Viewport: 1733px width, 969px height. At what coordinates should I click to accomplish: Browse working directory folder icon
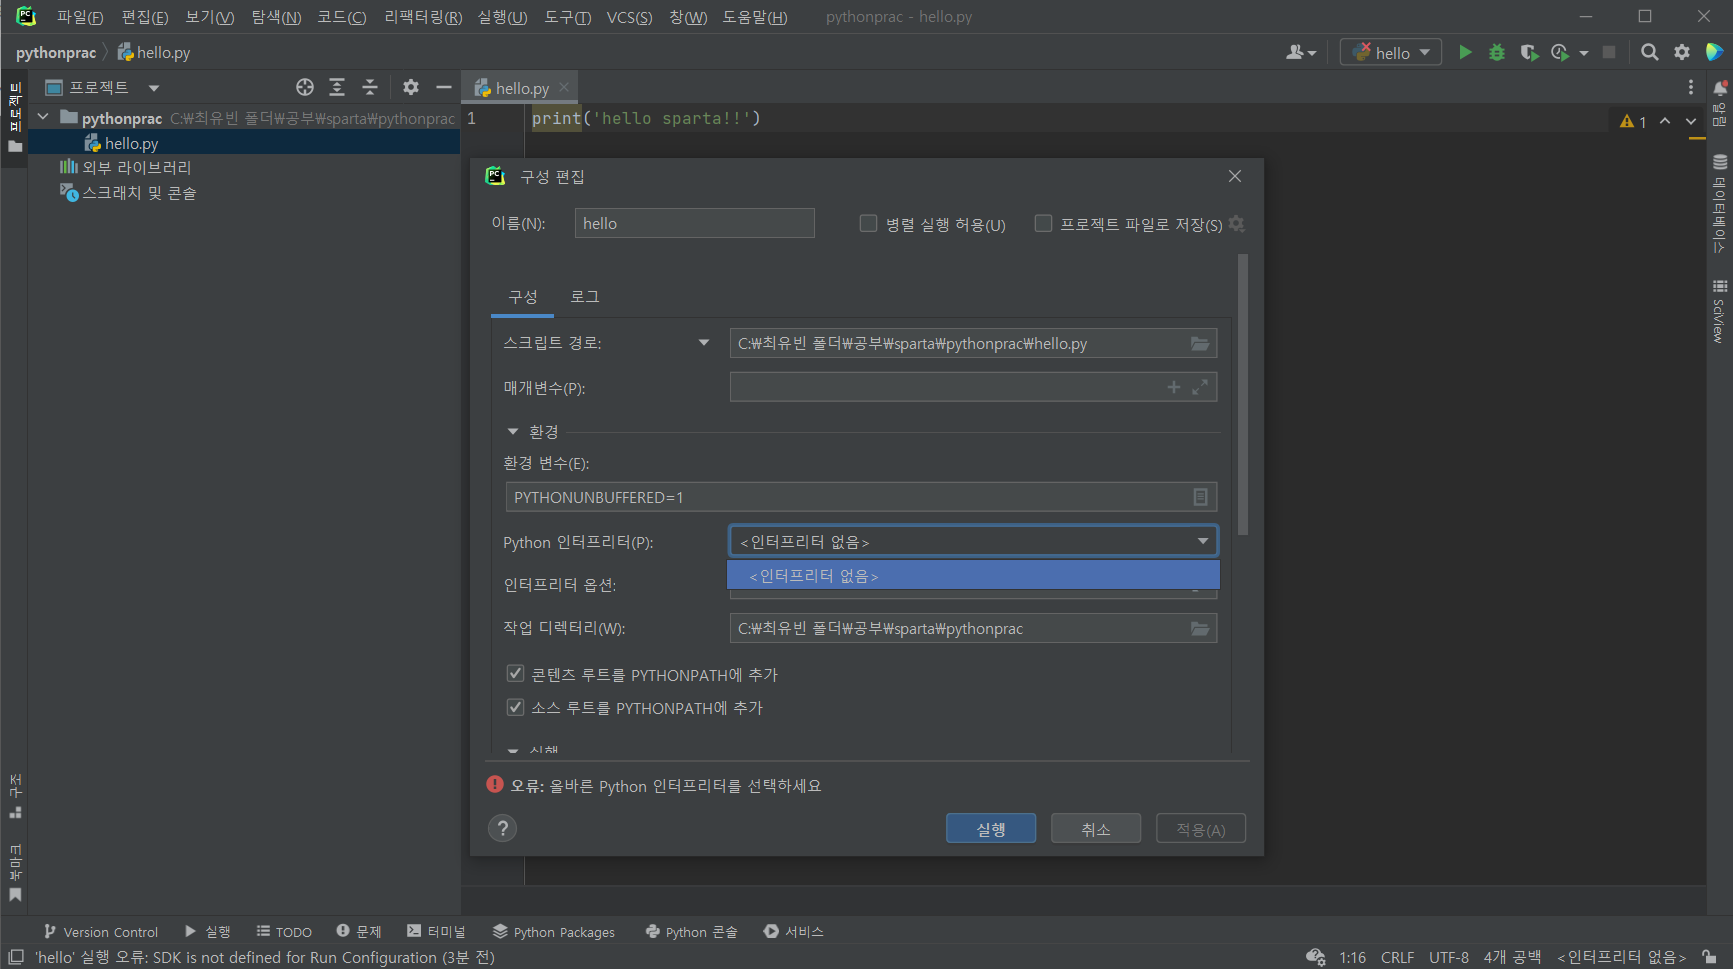pyautogui.click(x=1200, y=628)
